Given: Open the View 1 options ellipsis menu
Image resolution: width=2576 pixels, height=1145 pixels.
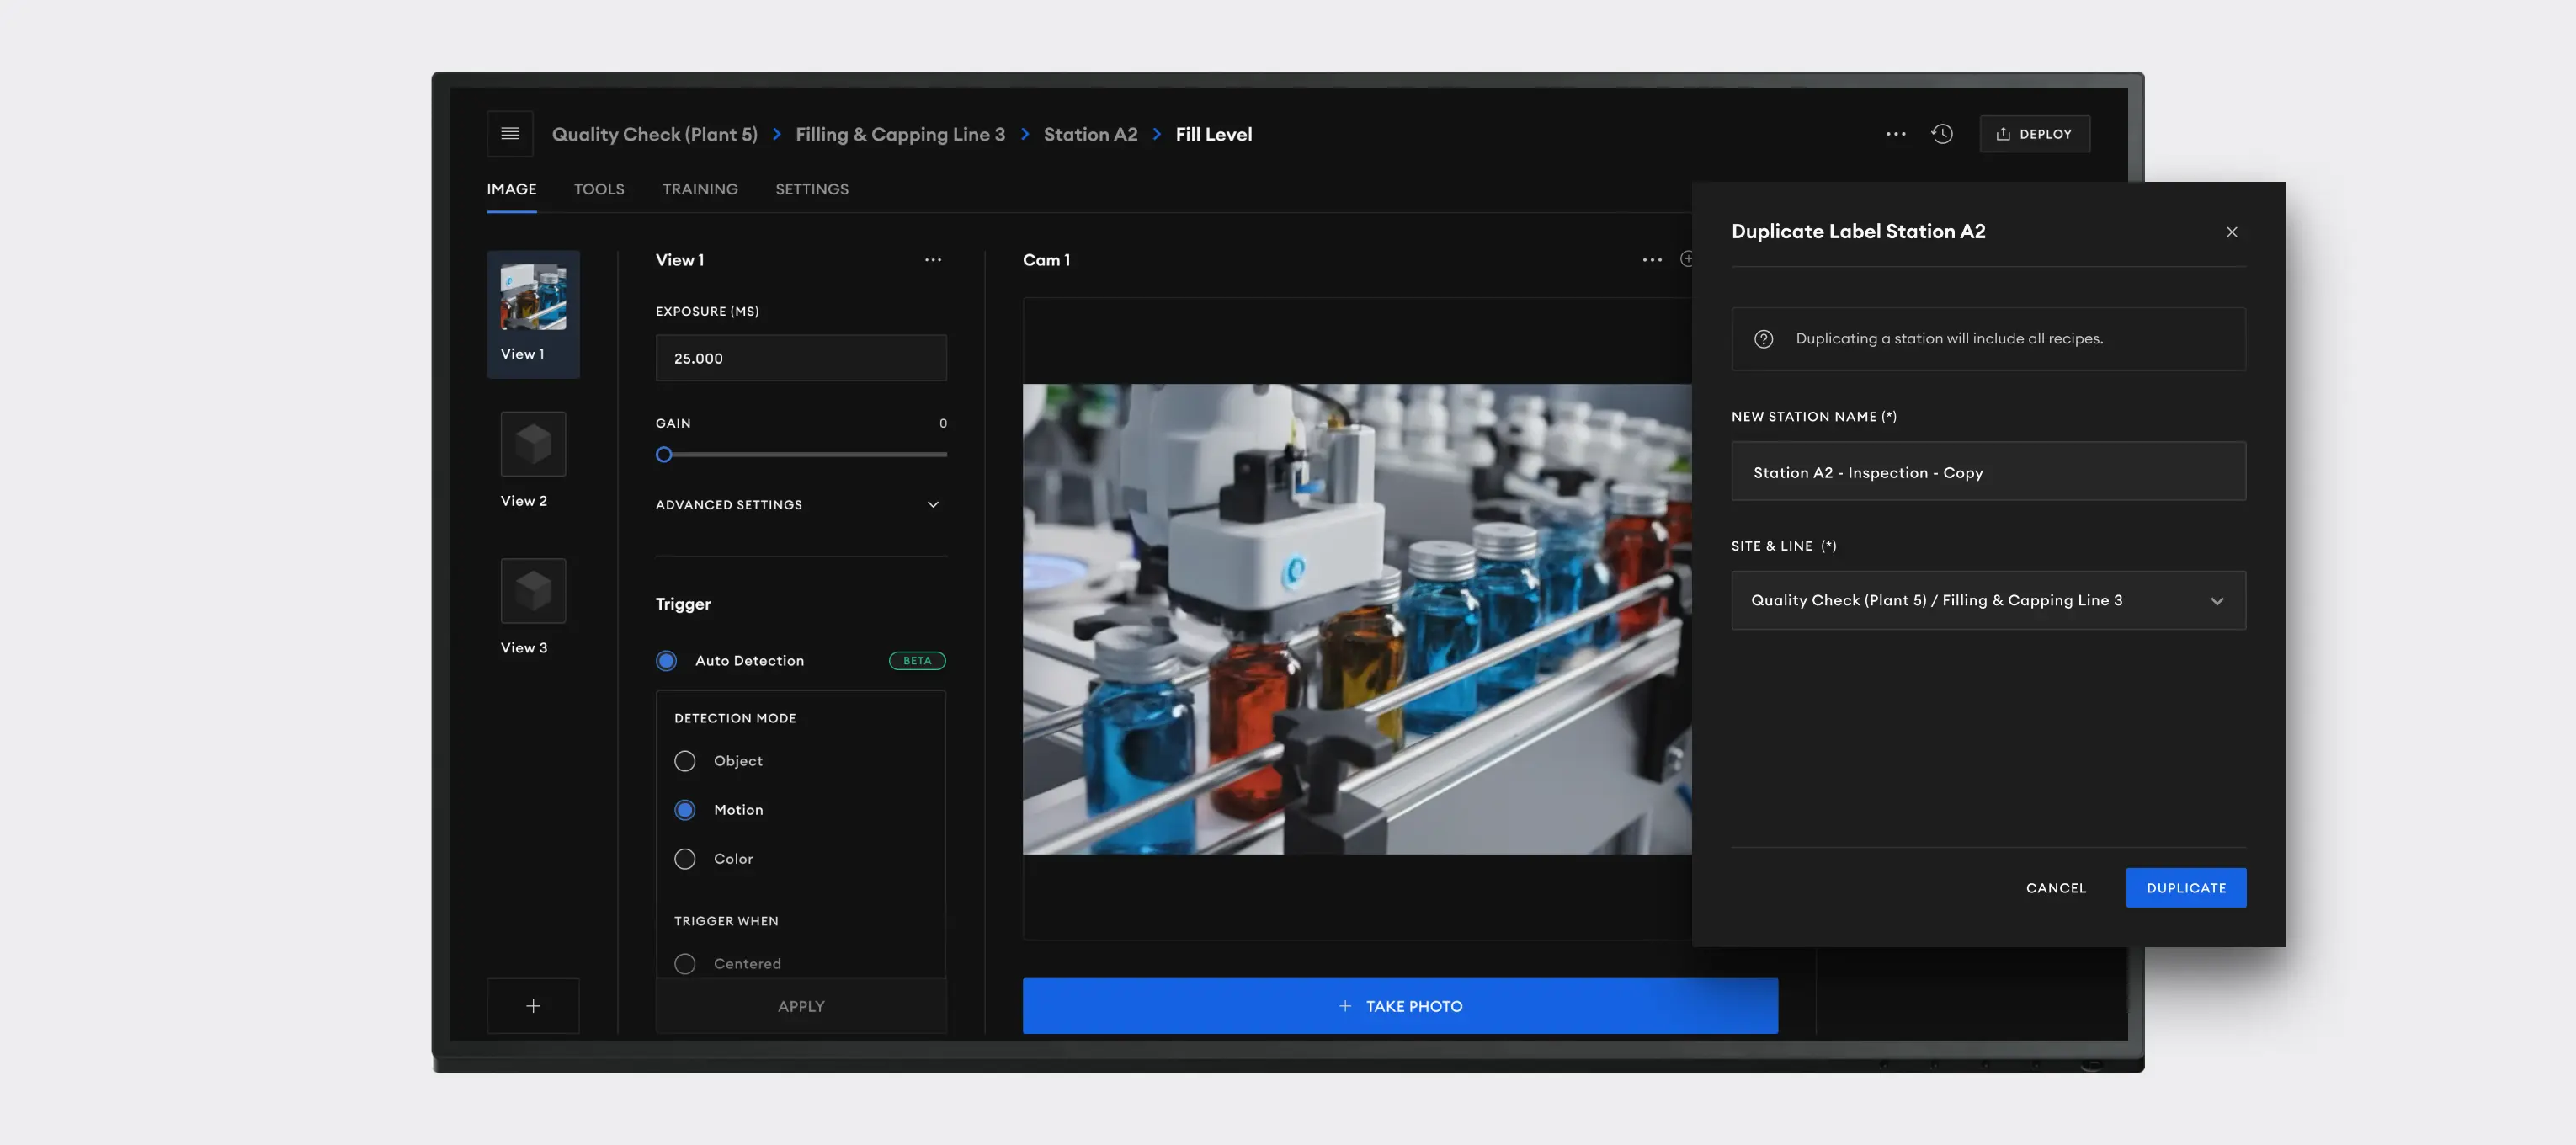Looking at the screenshot, I should tap(933, 259).
